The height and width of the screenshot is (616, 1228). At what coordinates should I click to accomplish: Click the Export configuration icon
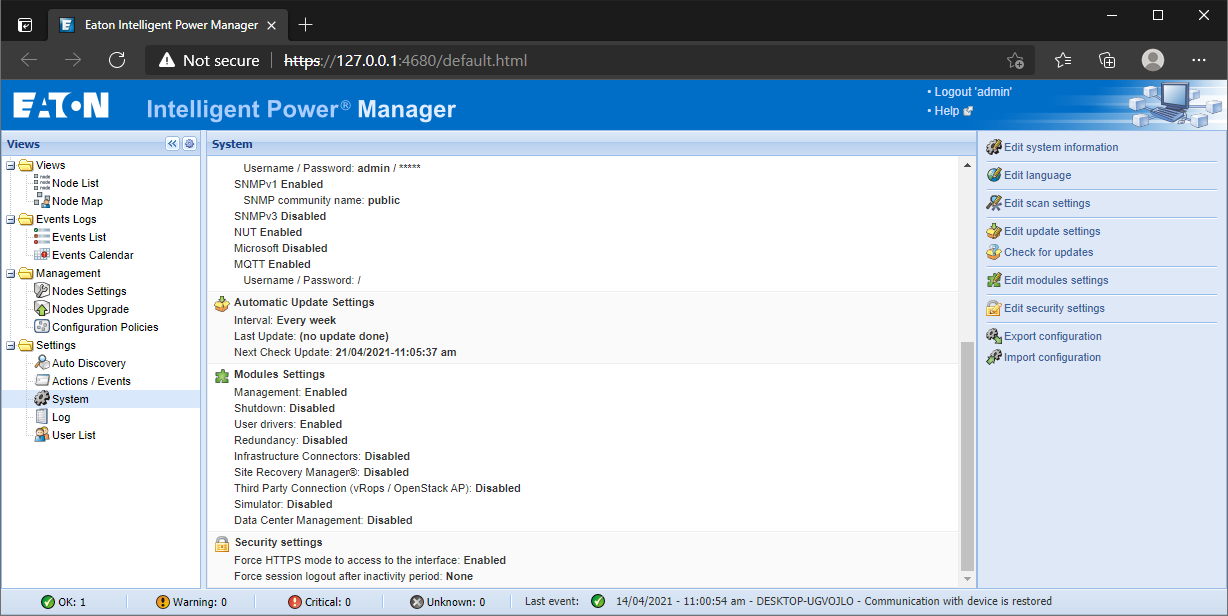click(994, 336)
